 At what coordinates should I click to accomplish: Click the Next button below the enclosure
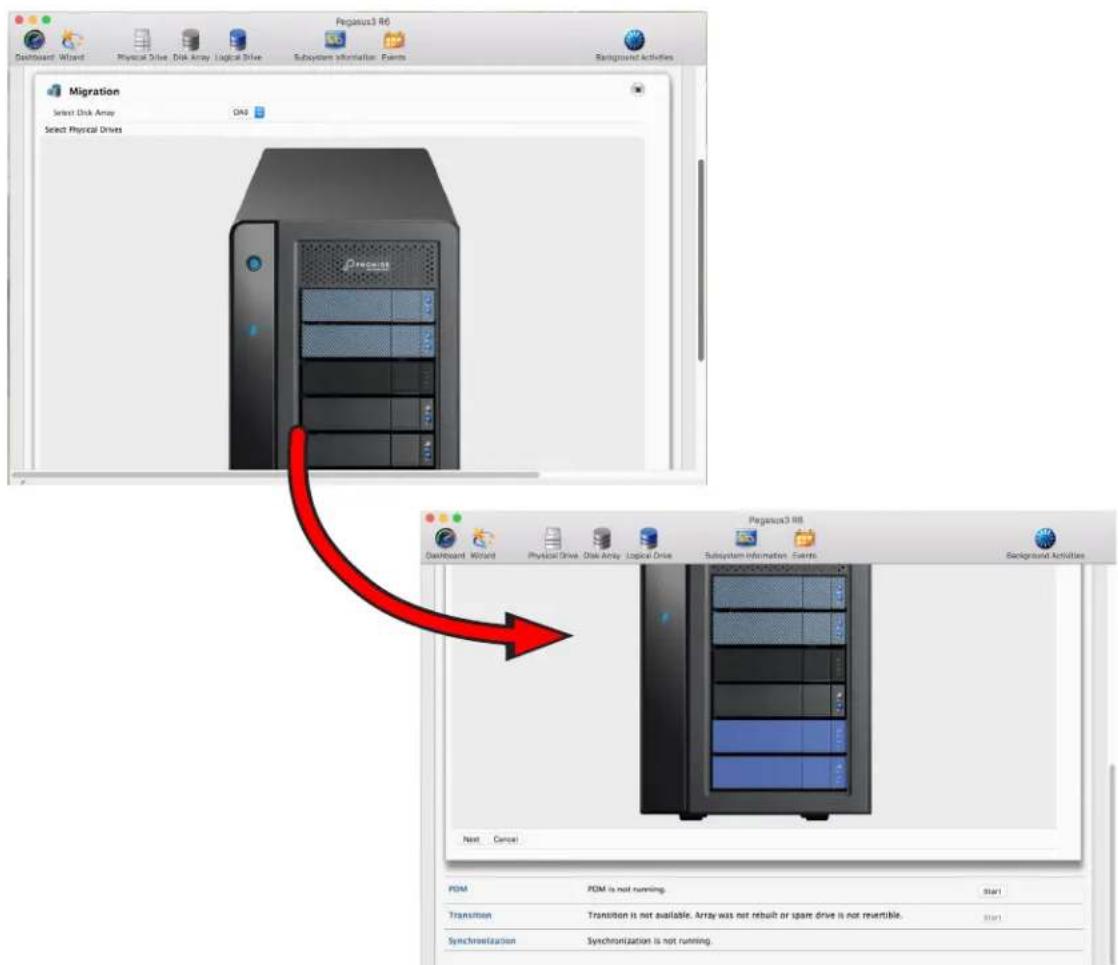click(x=471, y=839)
